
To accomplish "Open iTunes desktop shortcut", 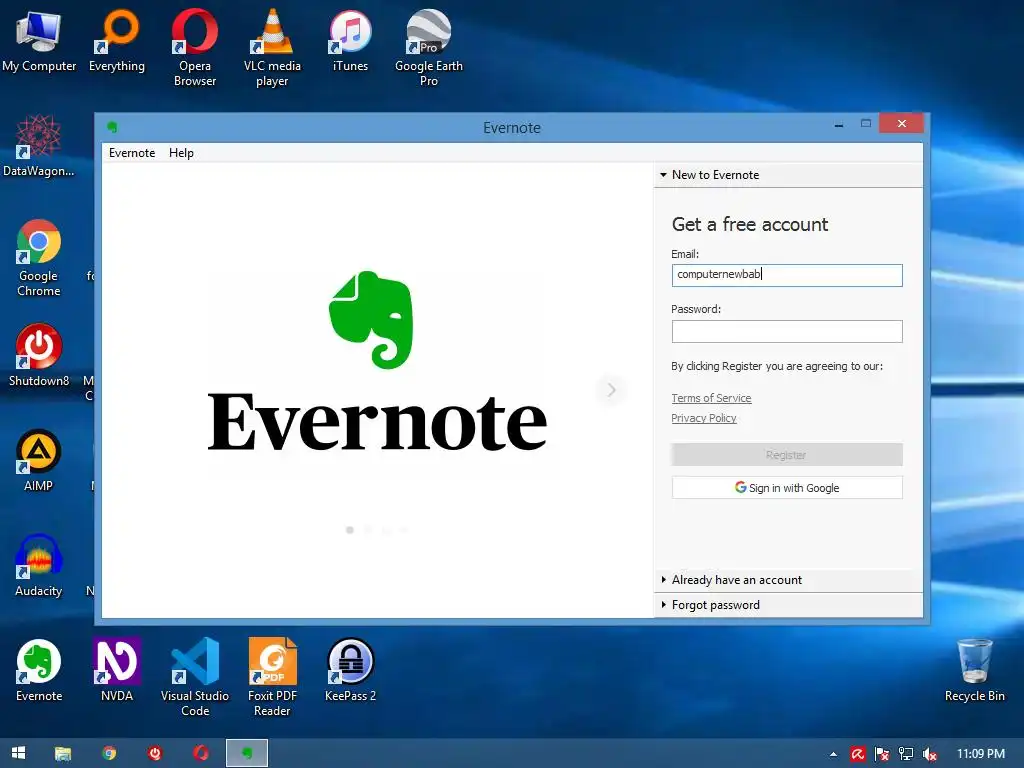I will point(350,40).
